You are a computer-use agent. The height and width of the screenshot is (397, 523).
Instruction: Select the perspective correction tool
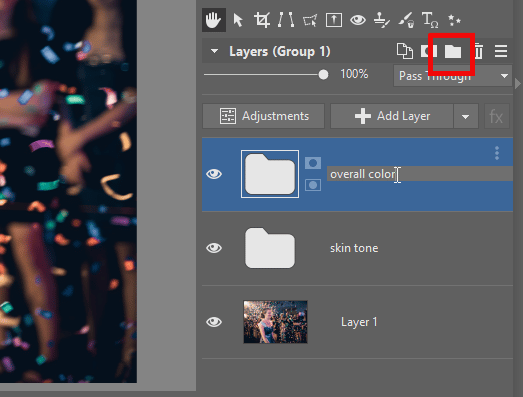[x=310, y=20]
